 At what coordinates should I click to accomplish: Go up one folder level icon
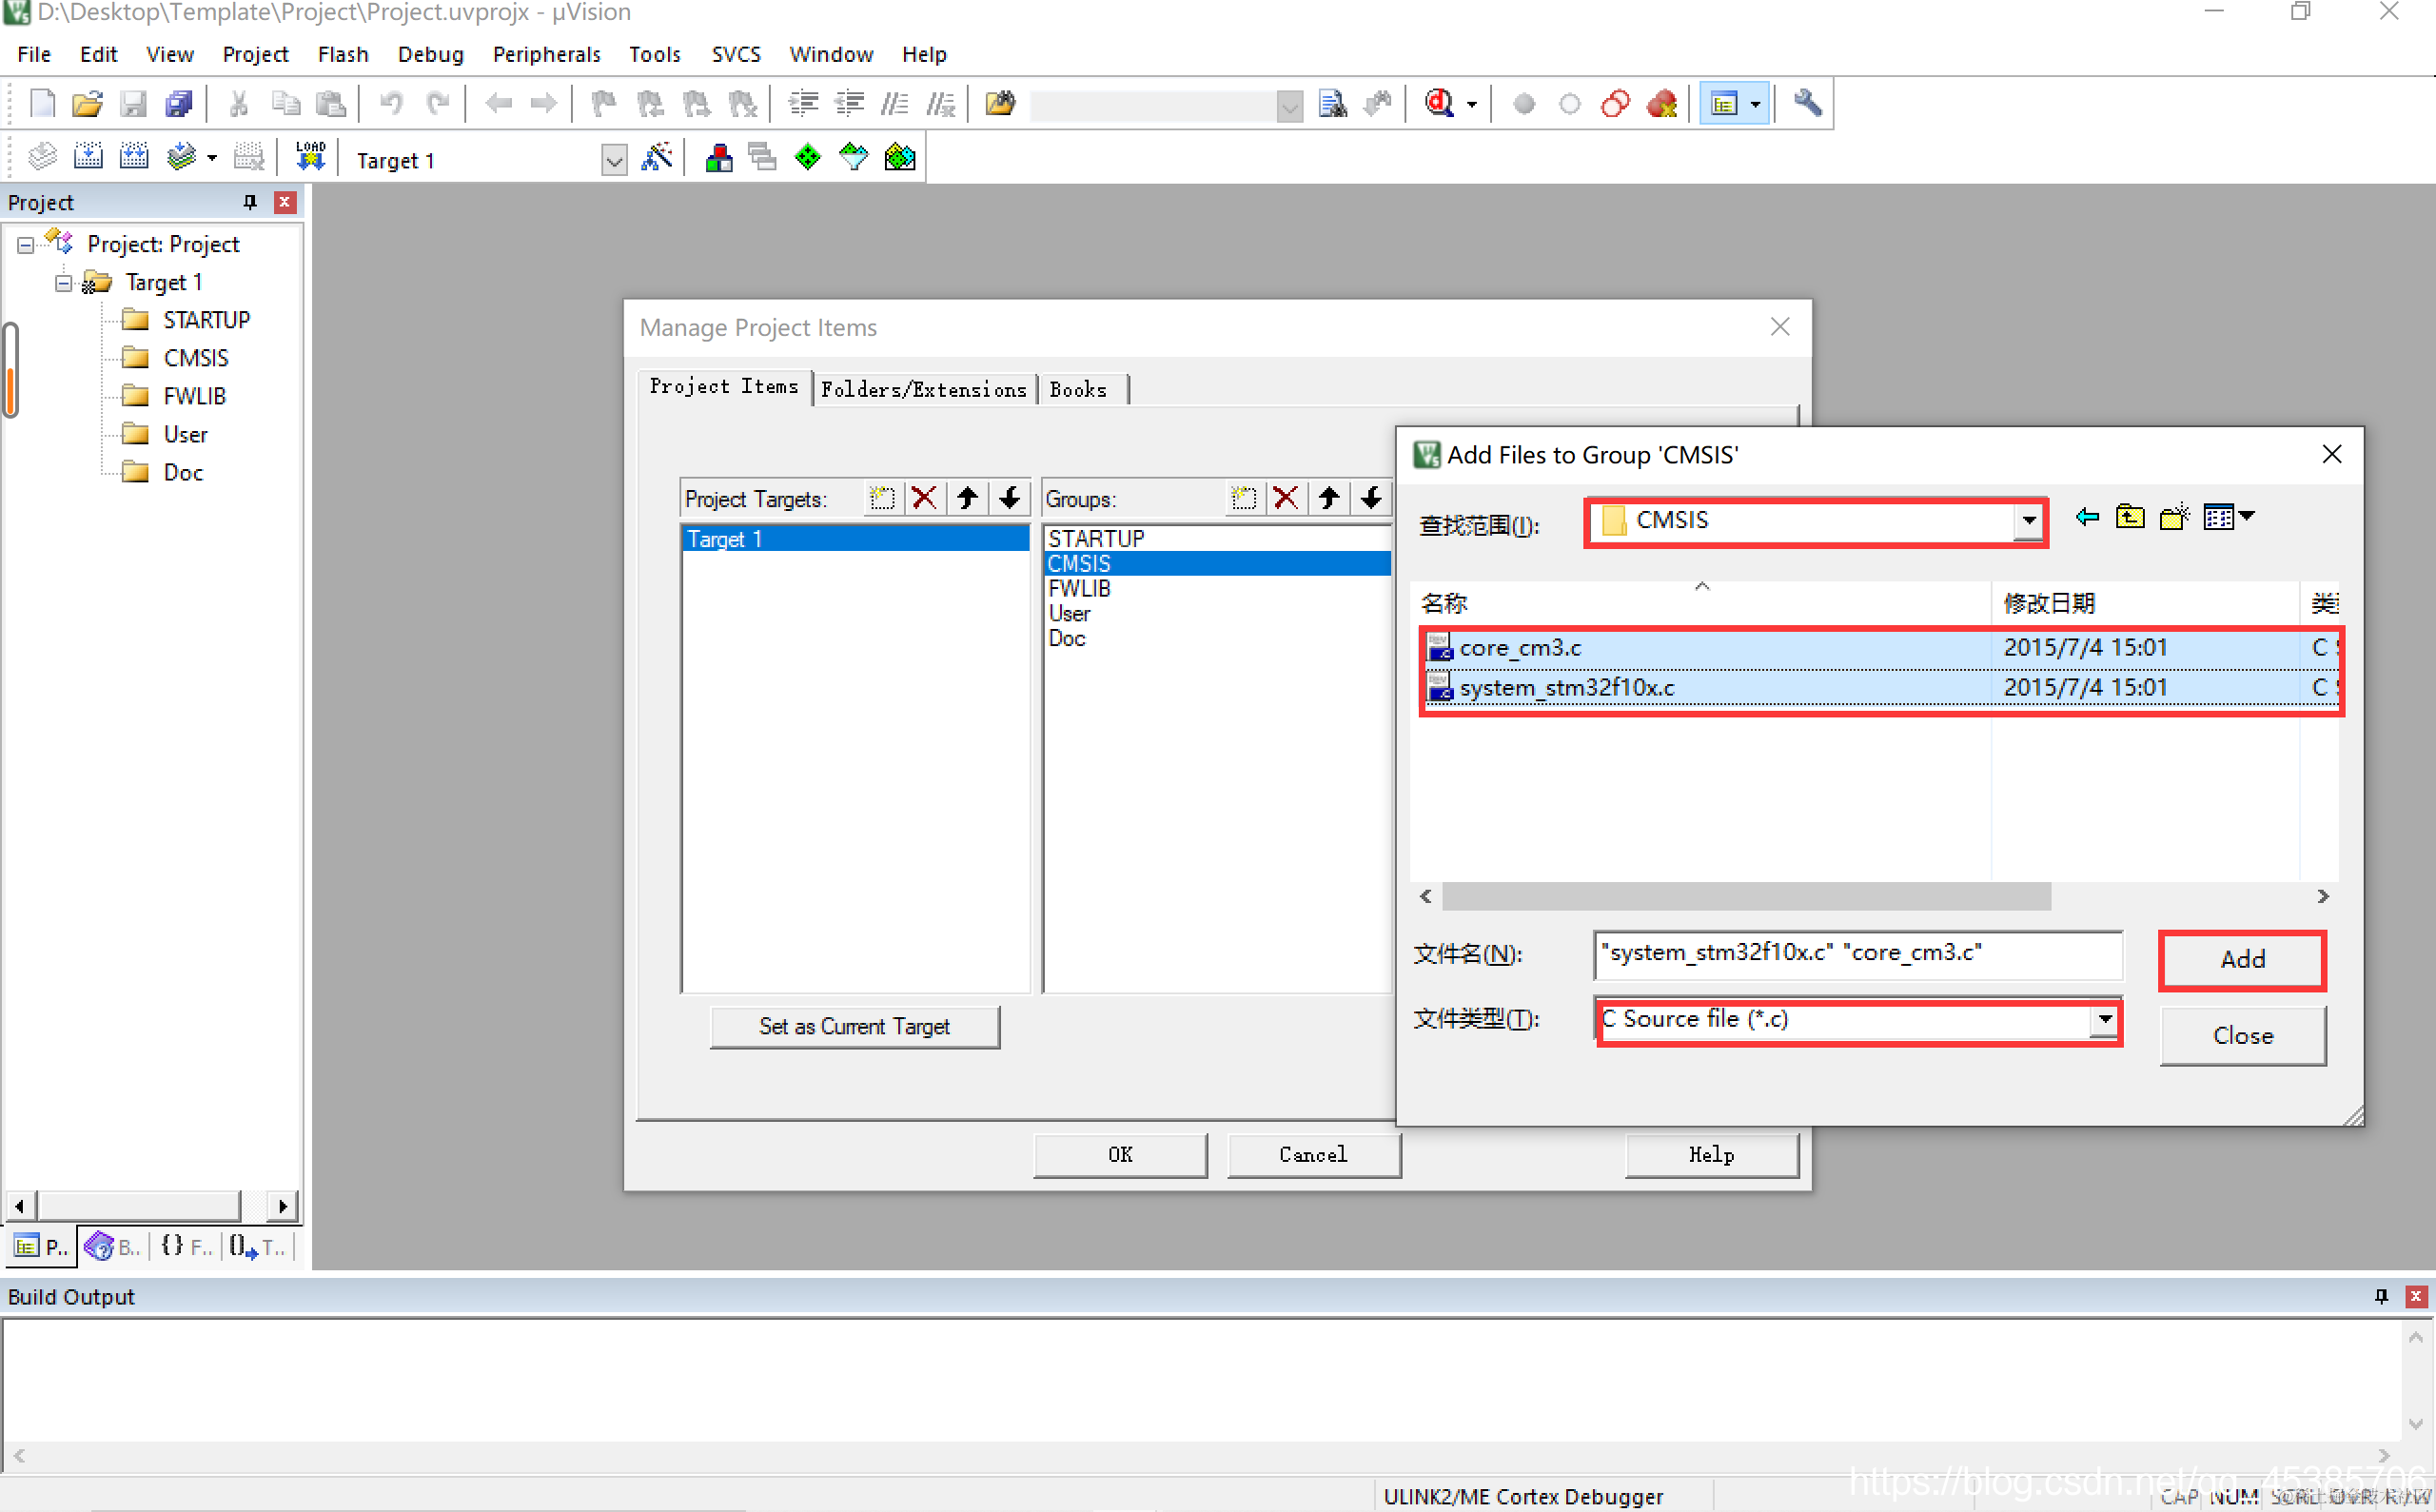tap(2129, 517)
